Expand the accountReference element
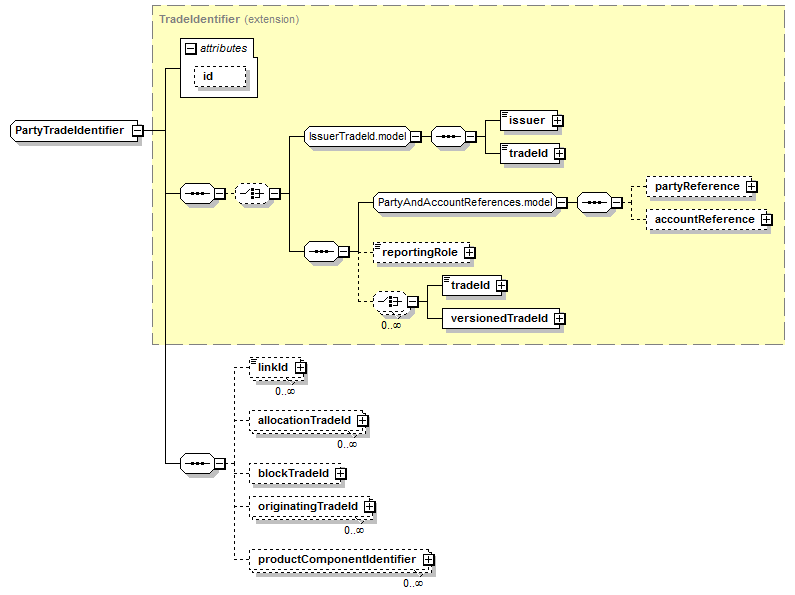Viewport: 795px width, 595px height. [767, 219]
